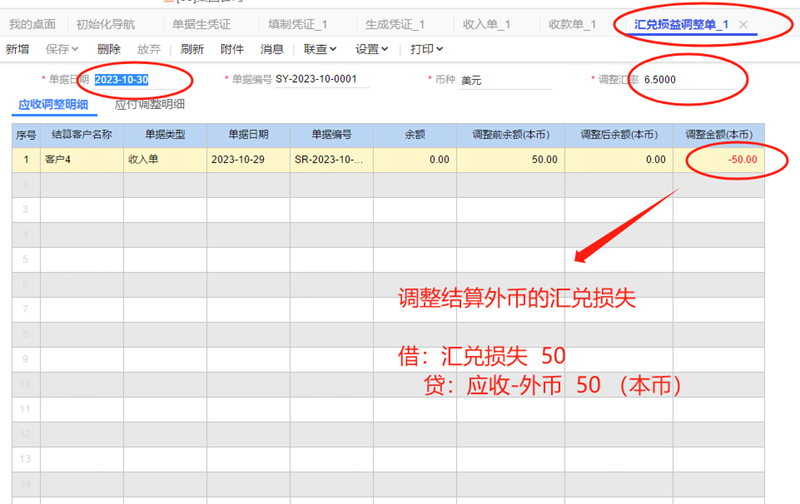Click the 放弃 toolbar button
The height and width of the screenshot is (504, 800).
point(148,49)
